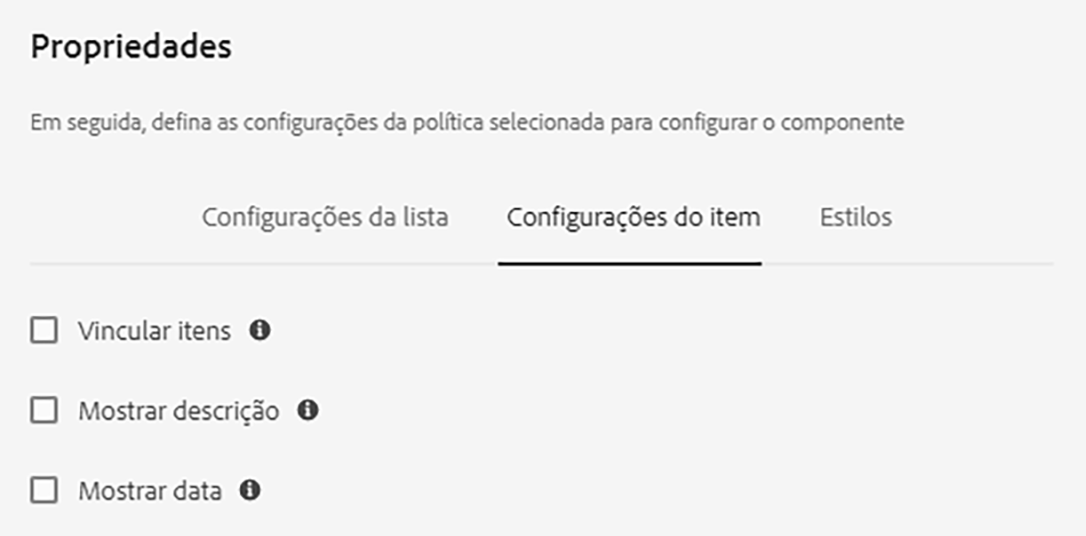
Task: Click the Vincular itens label text
Action: pyautogui.click(x=154, y=331)
